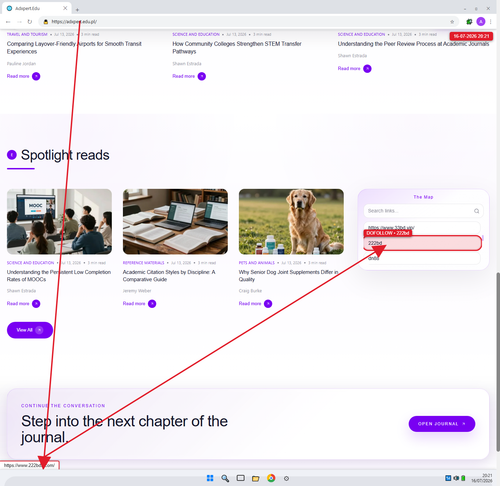
Task: Open the Comparing Layover-Friendly Airports article
Action: pos(74,47)
